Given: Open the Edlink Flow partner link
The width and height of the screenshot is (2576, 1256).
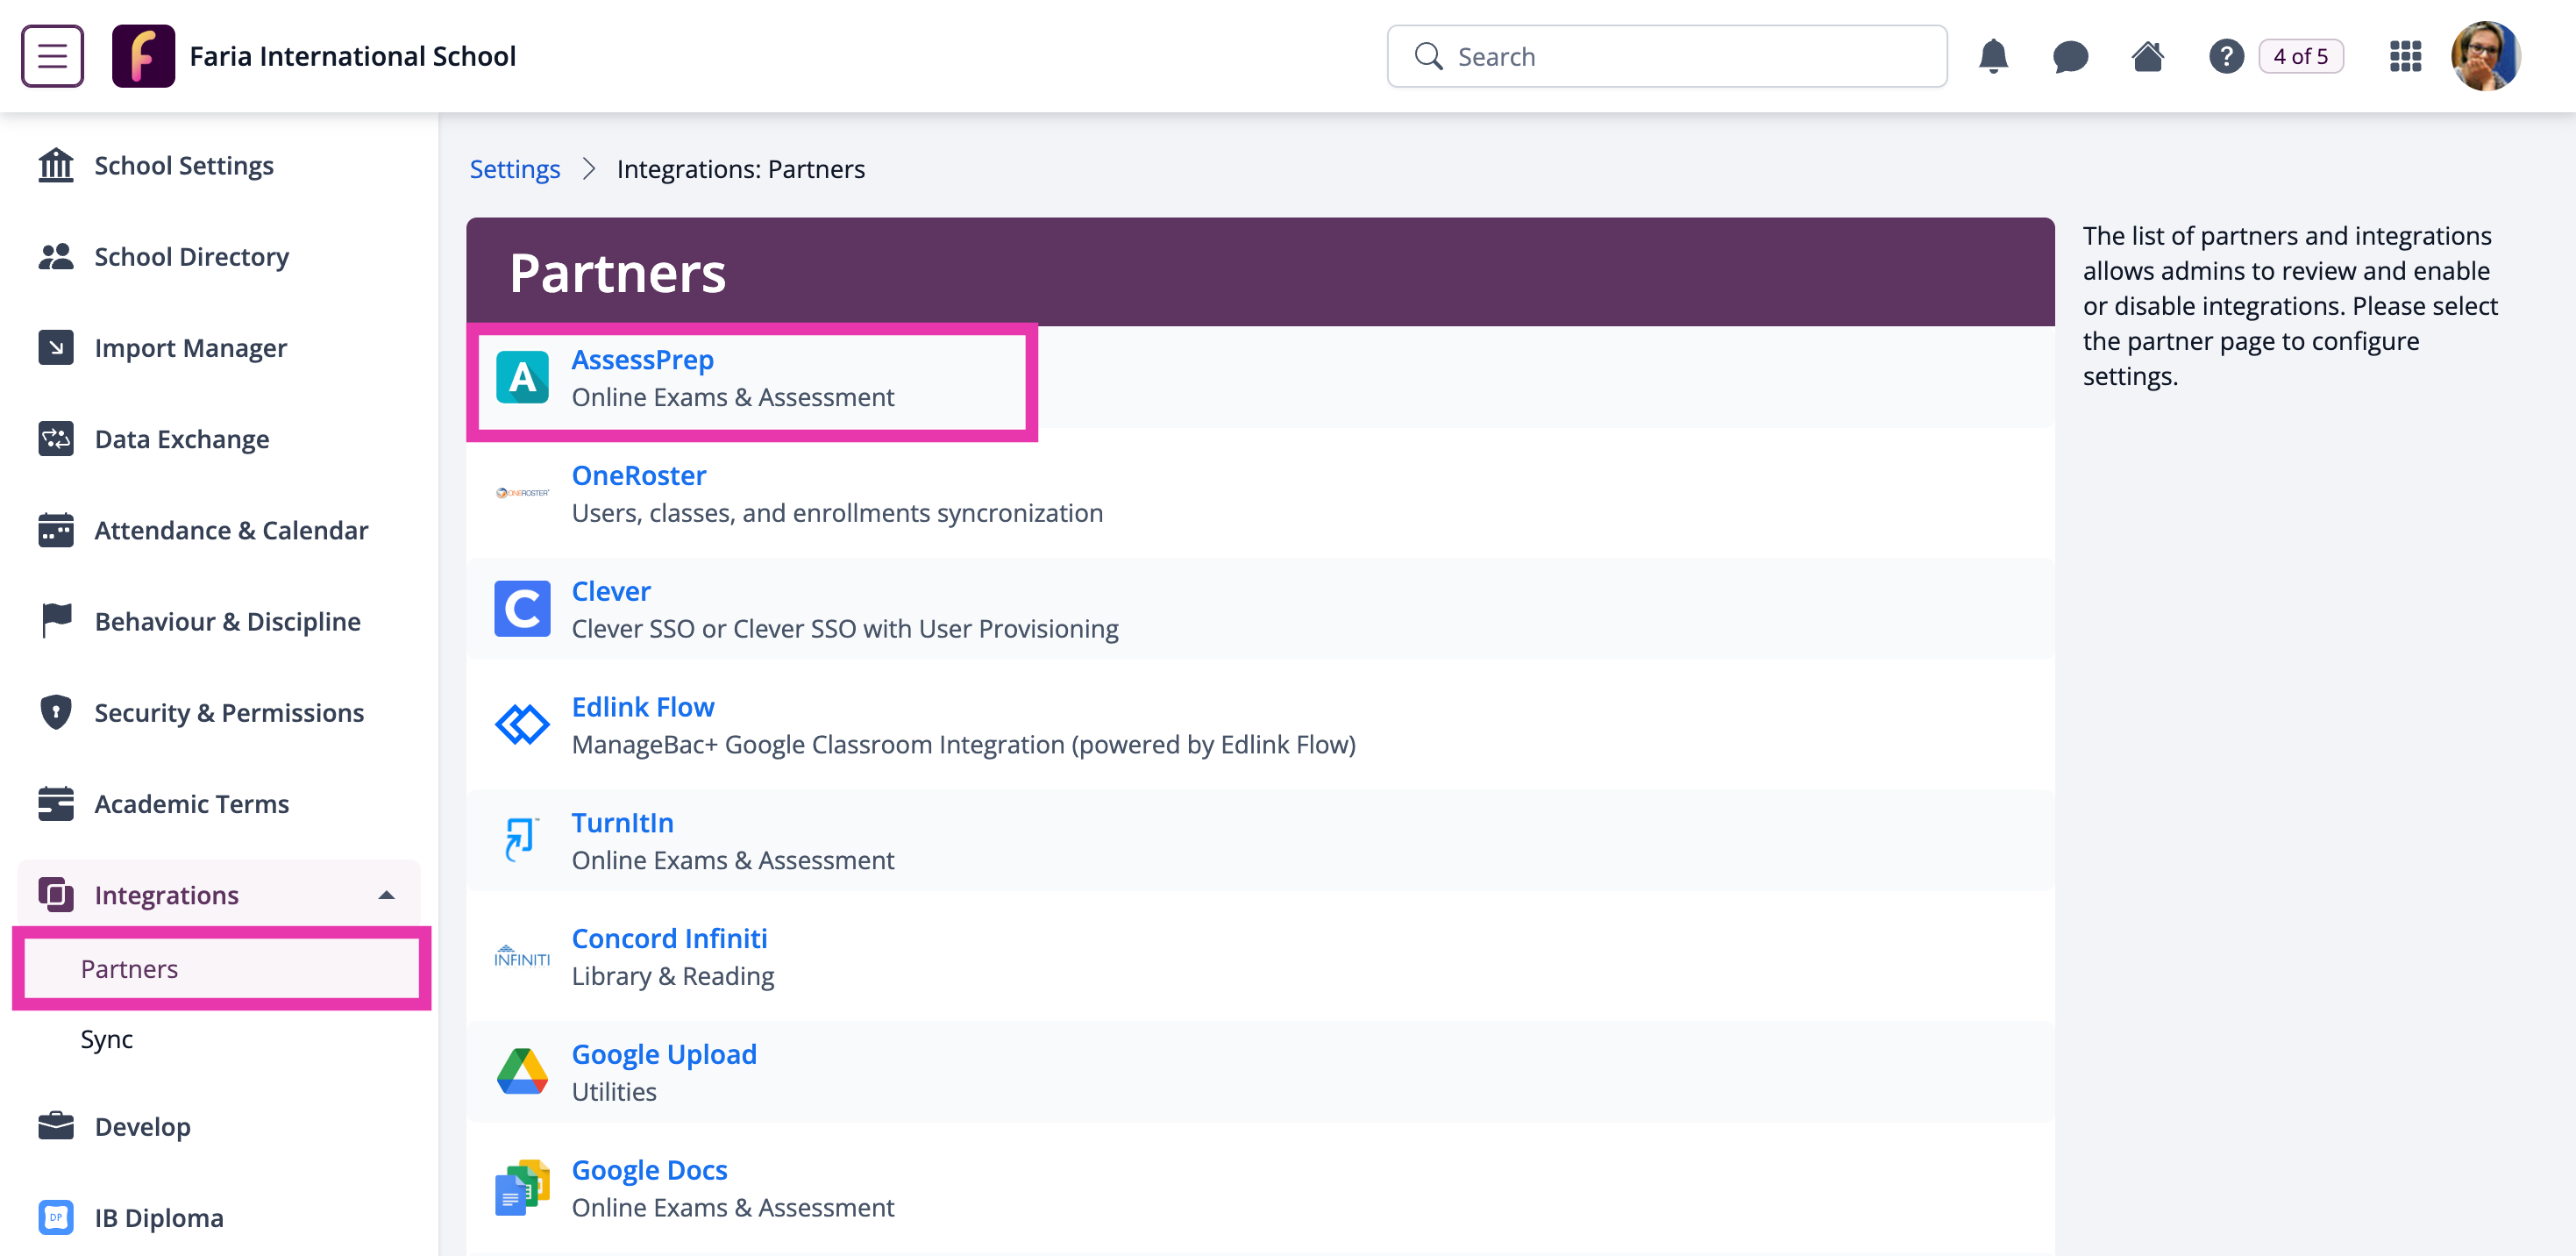Looking at the screenshot, I should [643, 708].
